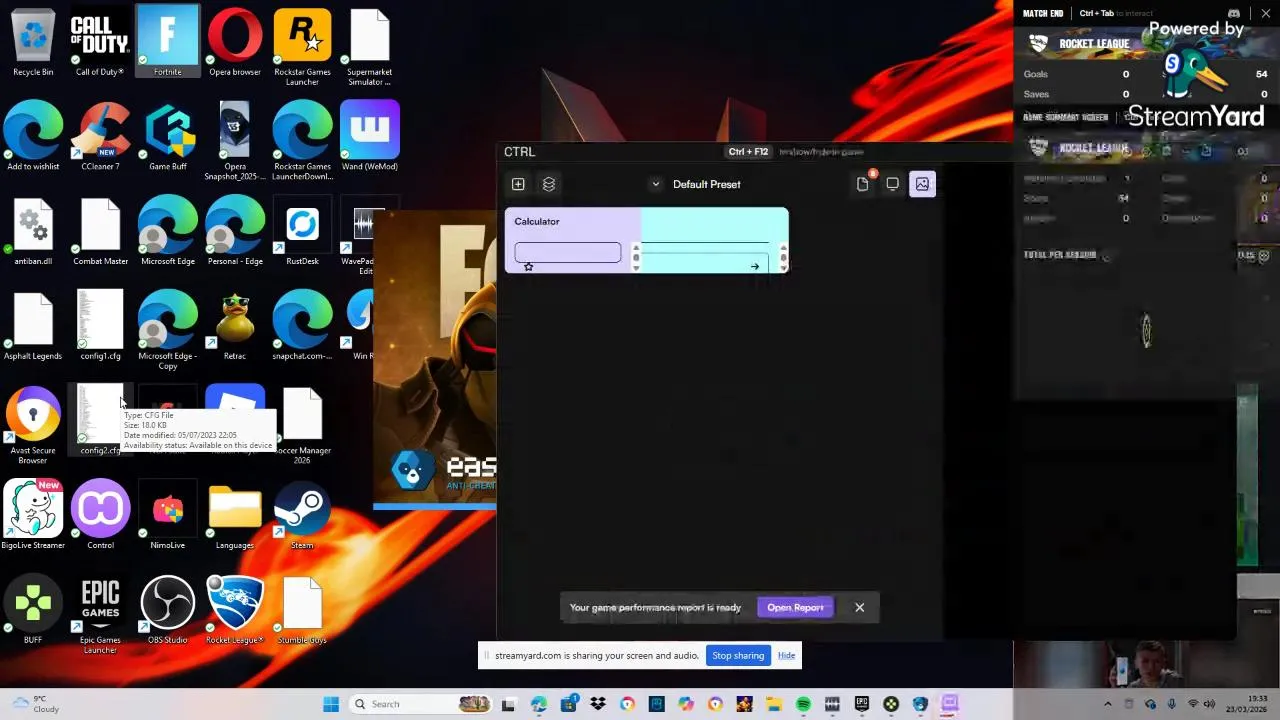Click the arrow in Calculator widget
1280x720 pixels.
(x=755, y=267)
